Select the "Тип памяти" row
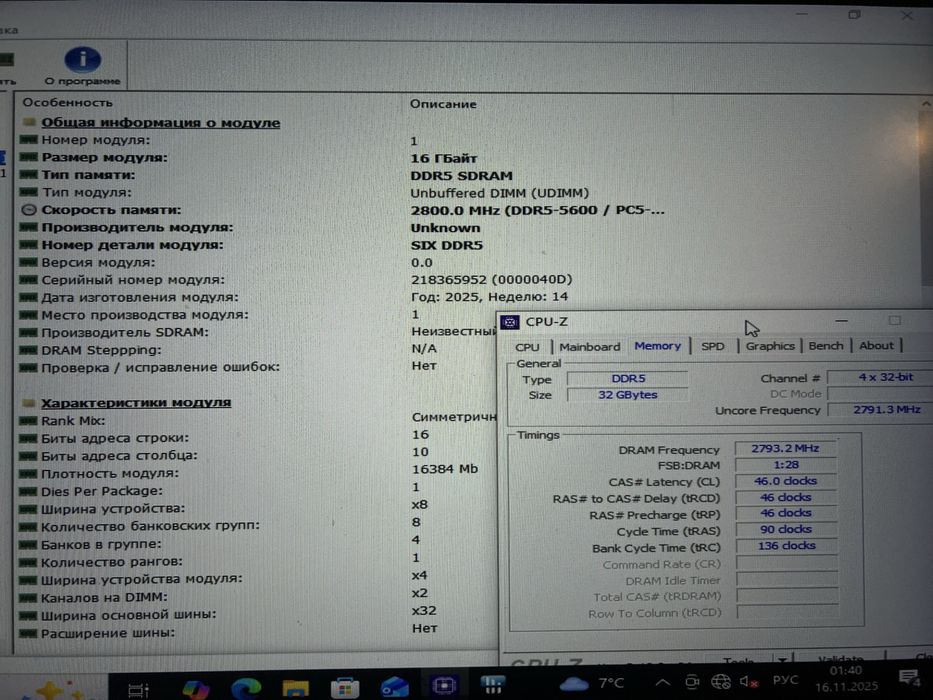The width and height of the screenshot is (933, 700). coord(266,175)
